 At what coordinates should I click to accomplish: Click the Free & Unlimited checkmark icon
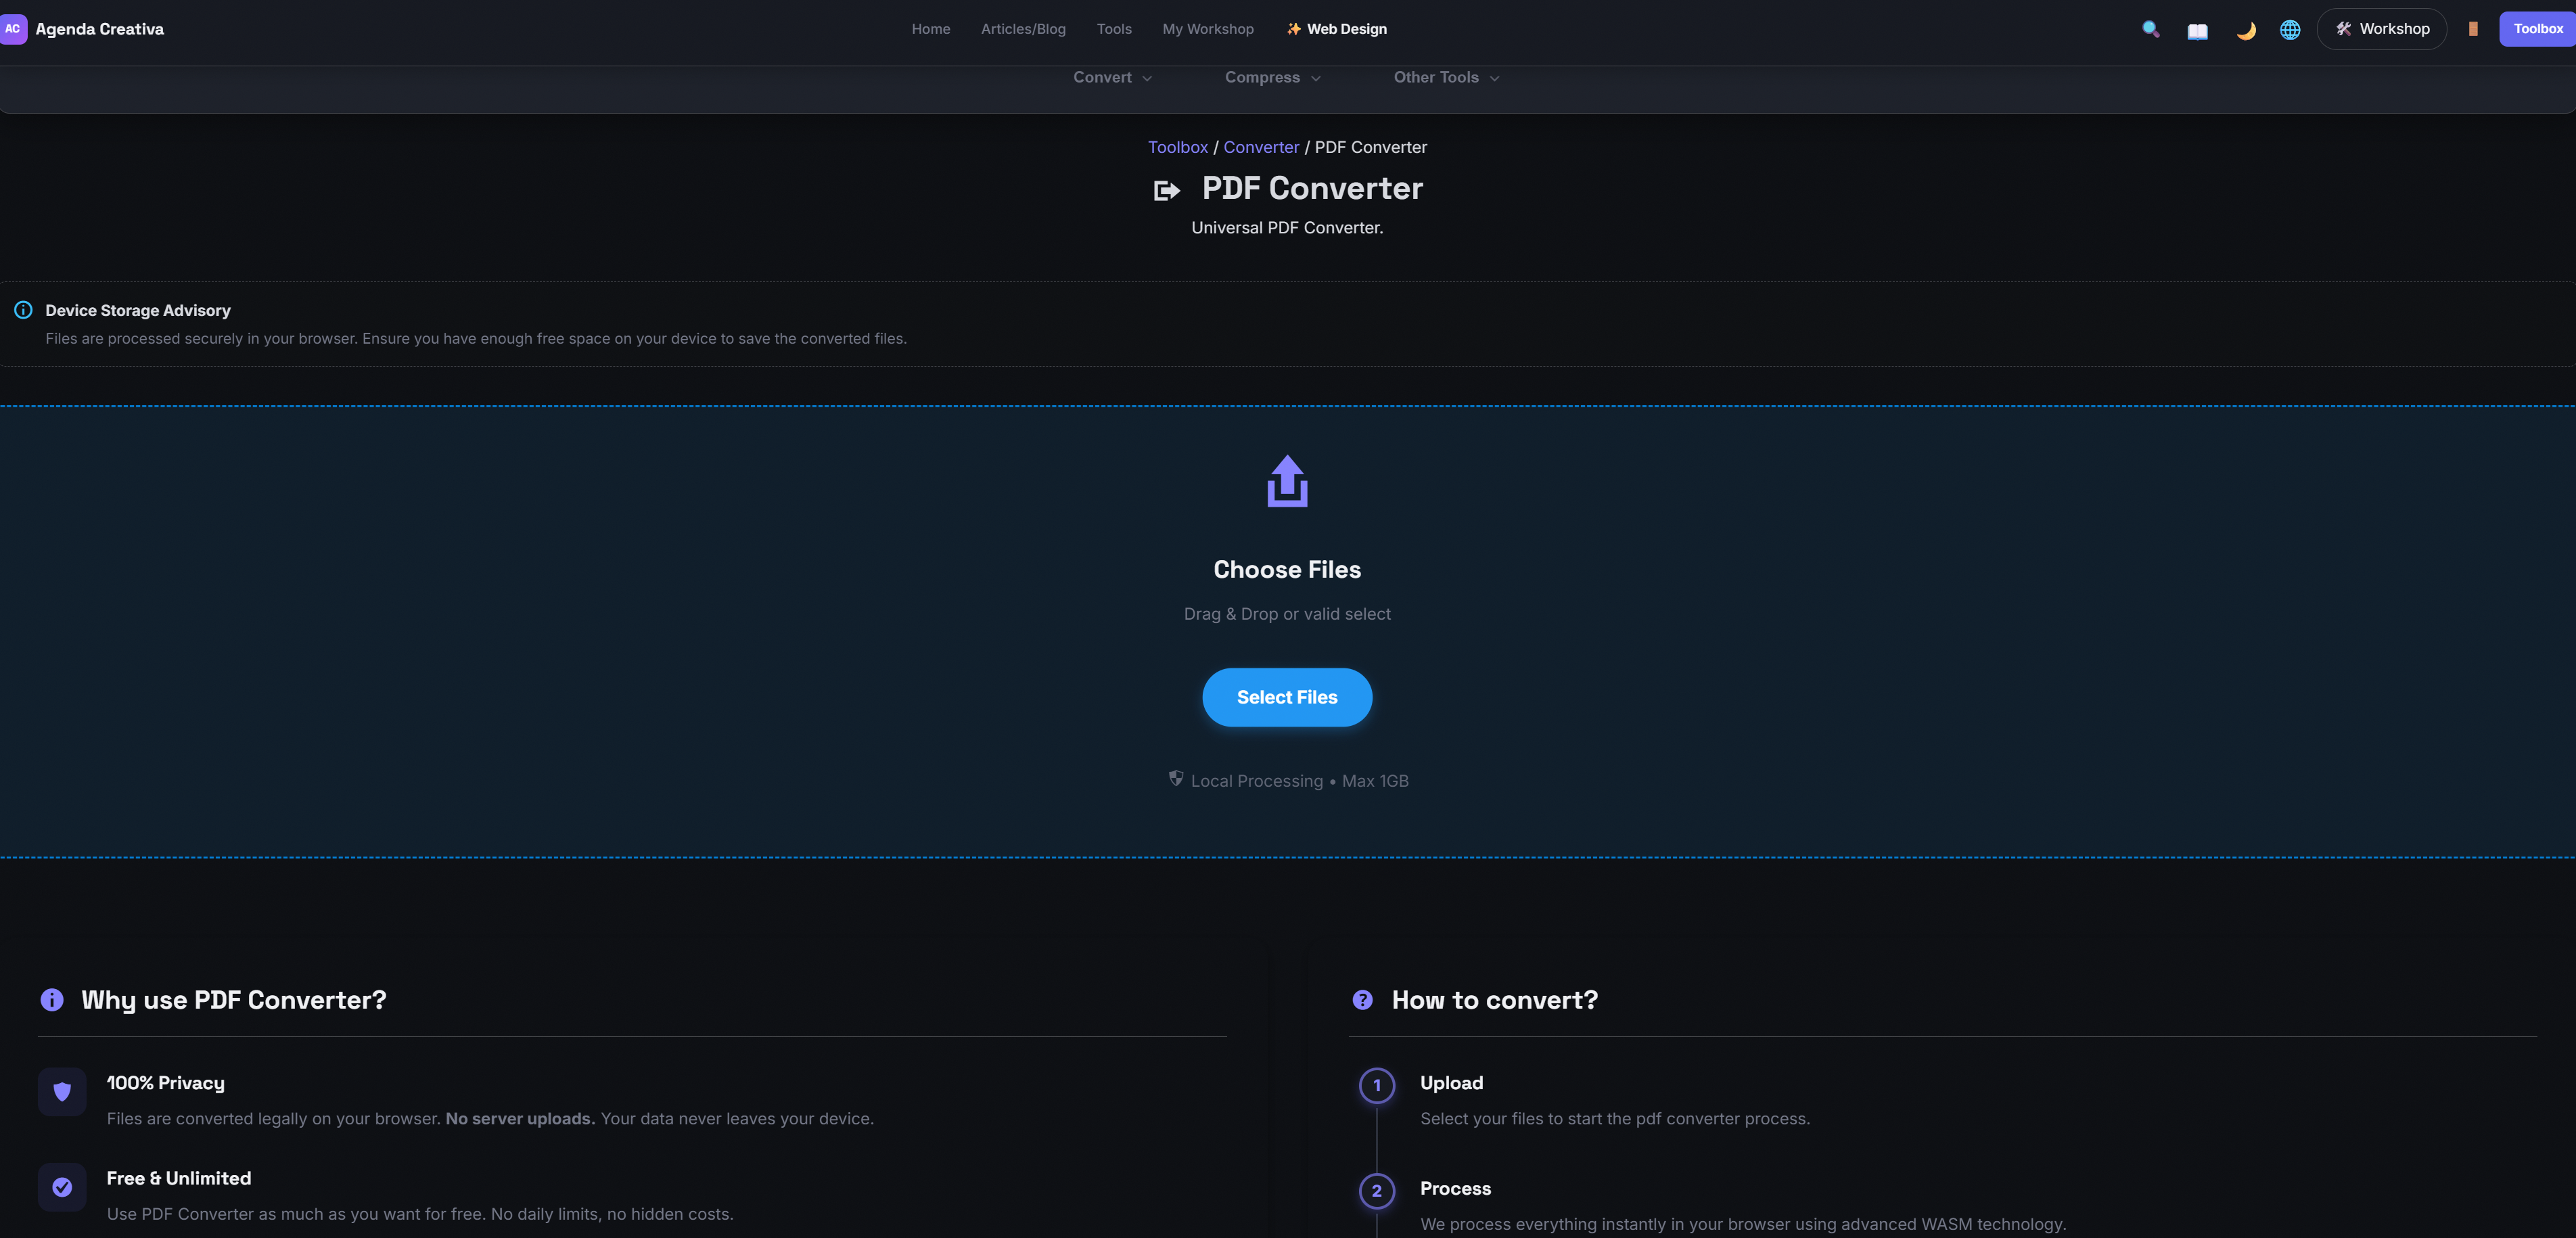coord(62,1187)
